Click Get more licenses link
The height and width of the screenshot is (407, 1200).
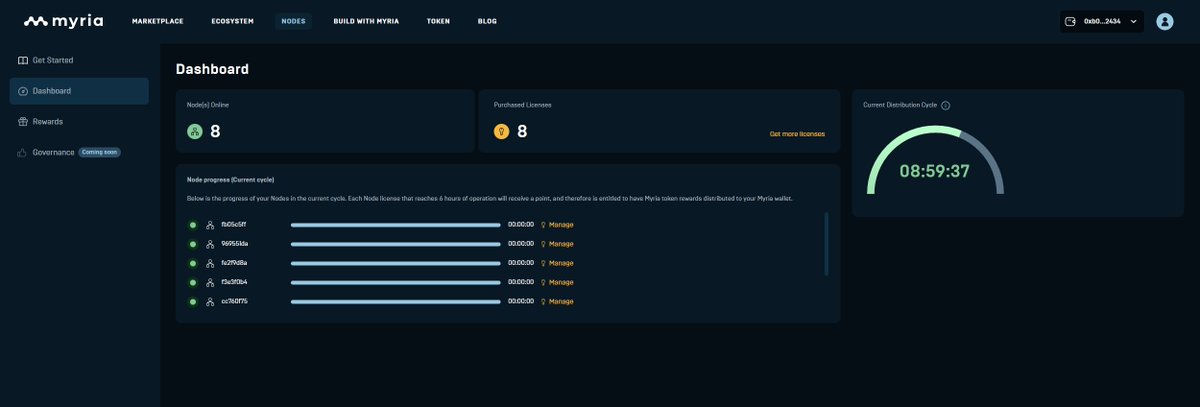[797, 133]
